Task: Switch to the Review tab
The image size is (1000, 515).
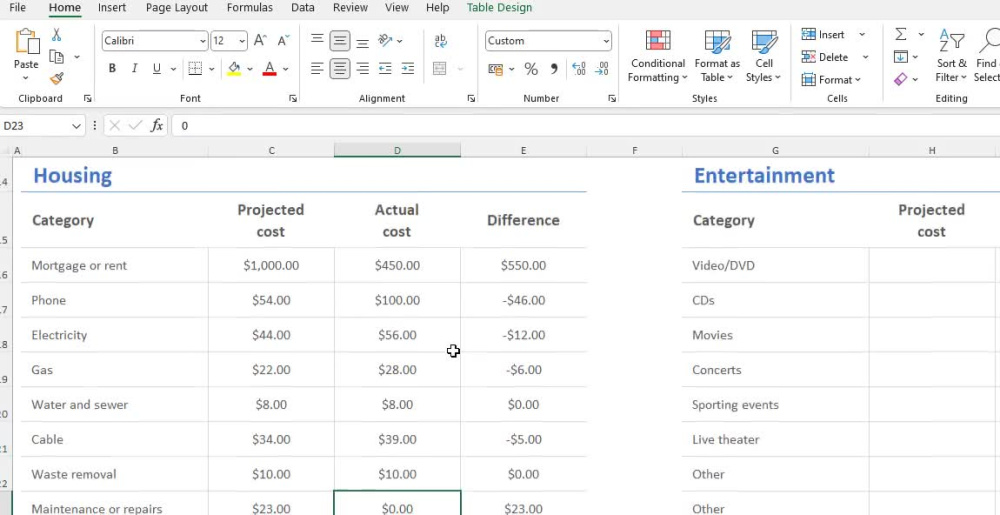Action: tap(350, 8)
